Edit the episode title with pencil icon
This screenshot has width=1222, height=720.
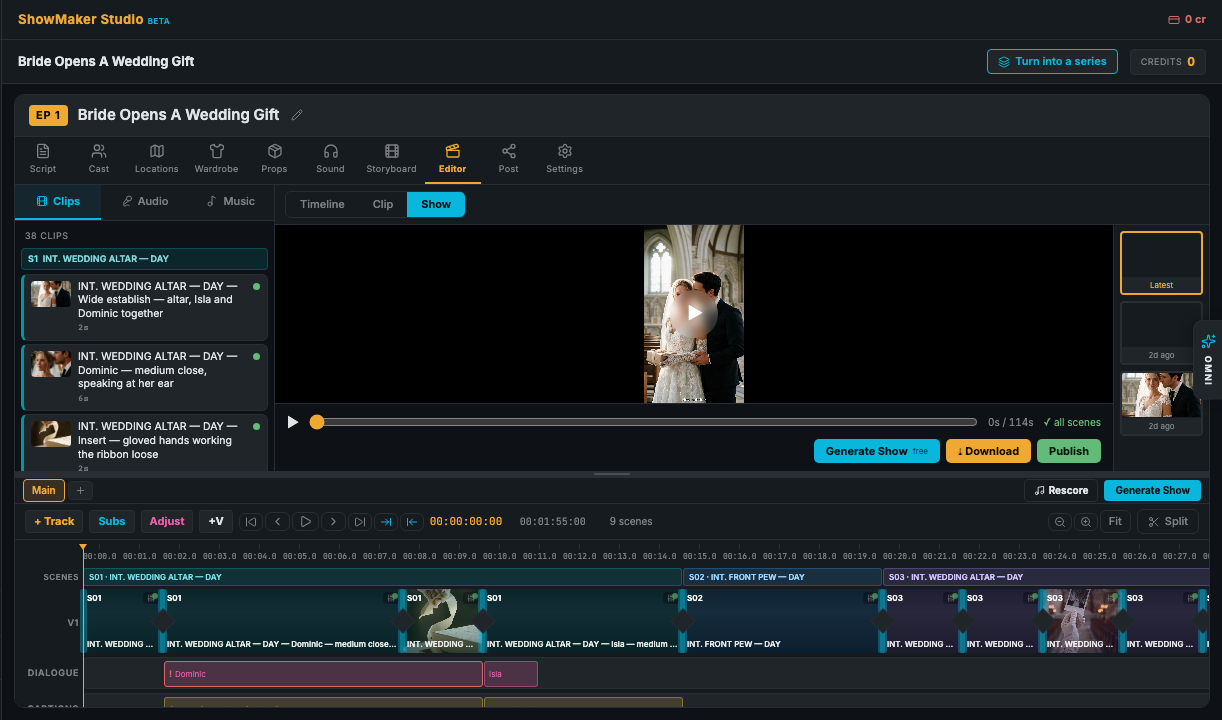297,115
